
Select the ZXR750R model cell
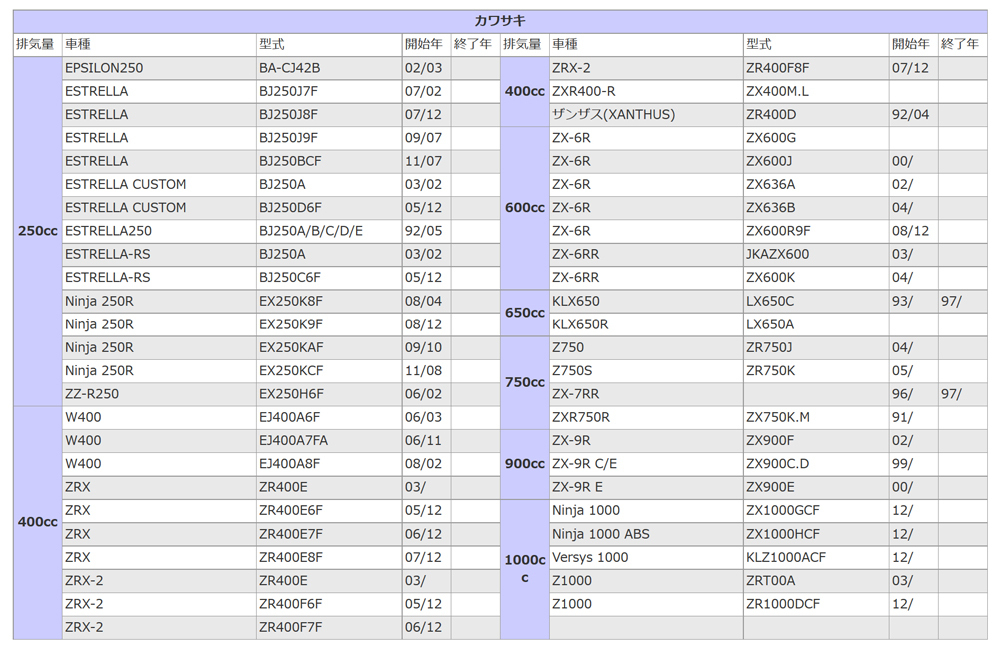(x=646, y=417)
